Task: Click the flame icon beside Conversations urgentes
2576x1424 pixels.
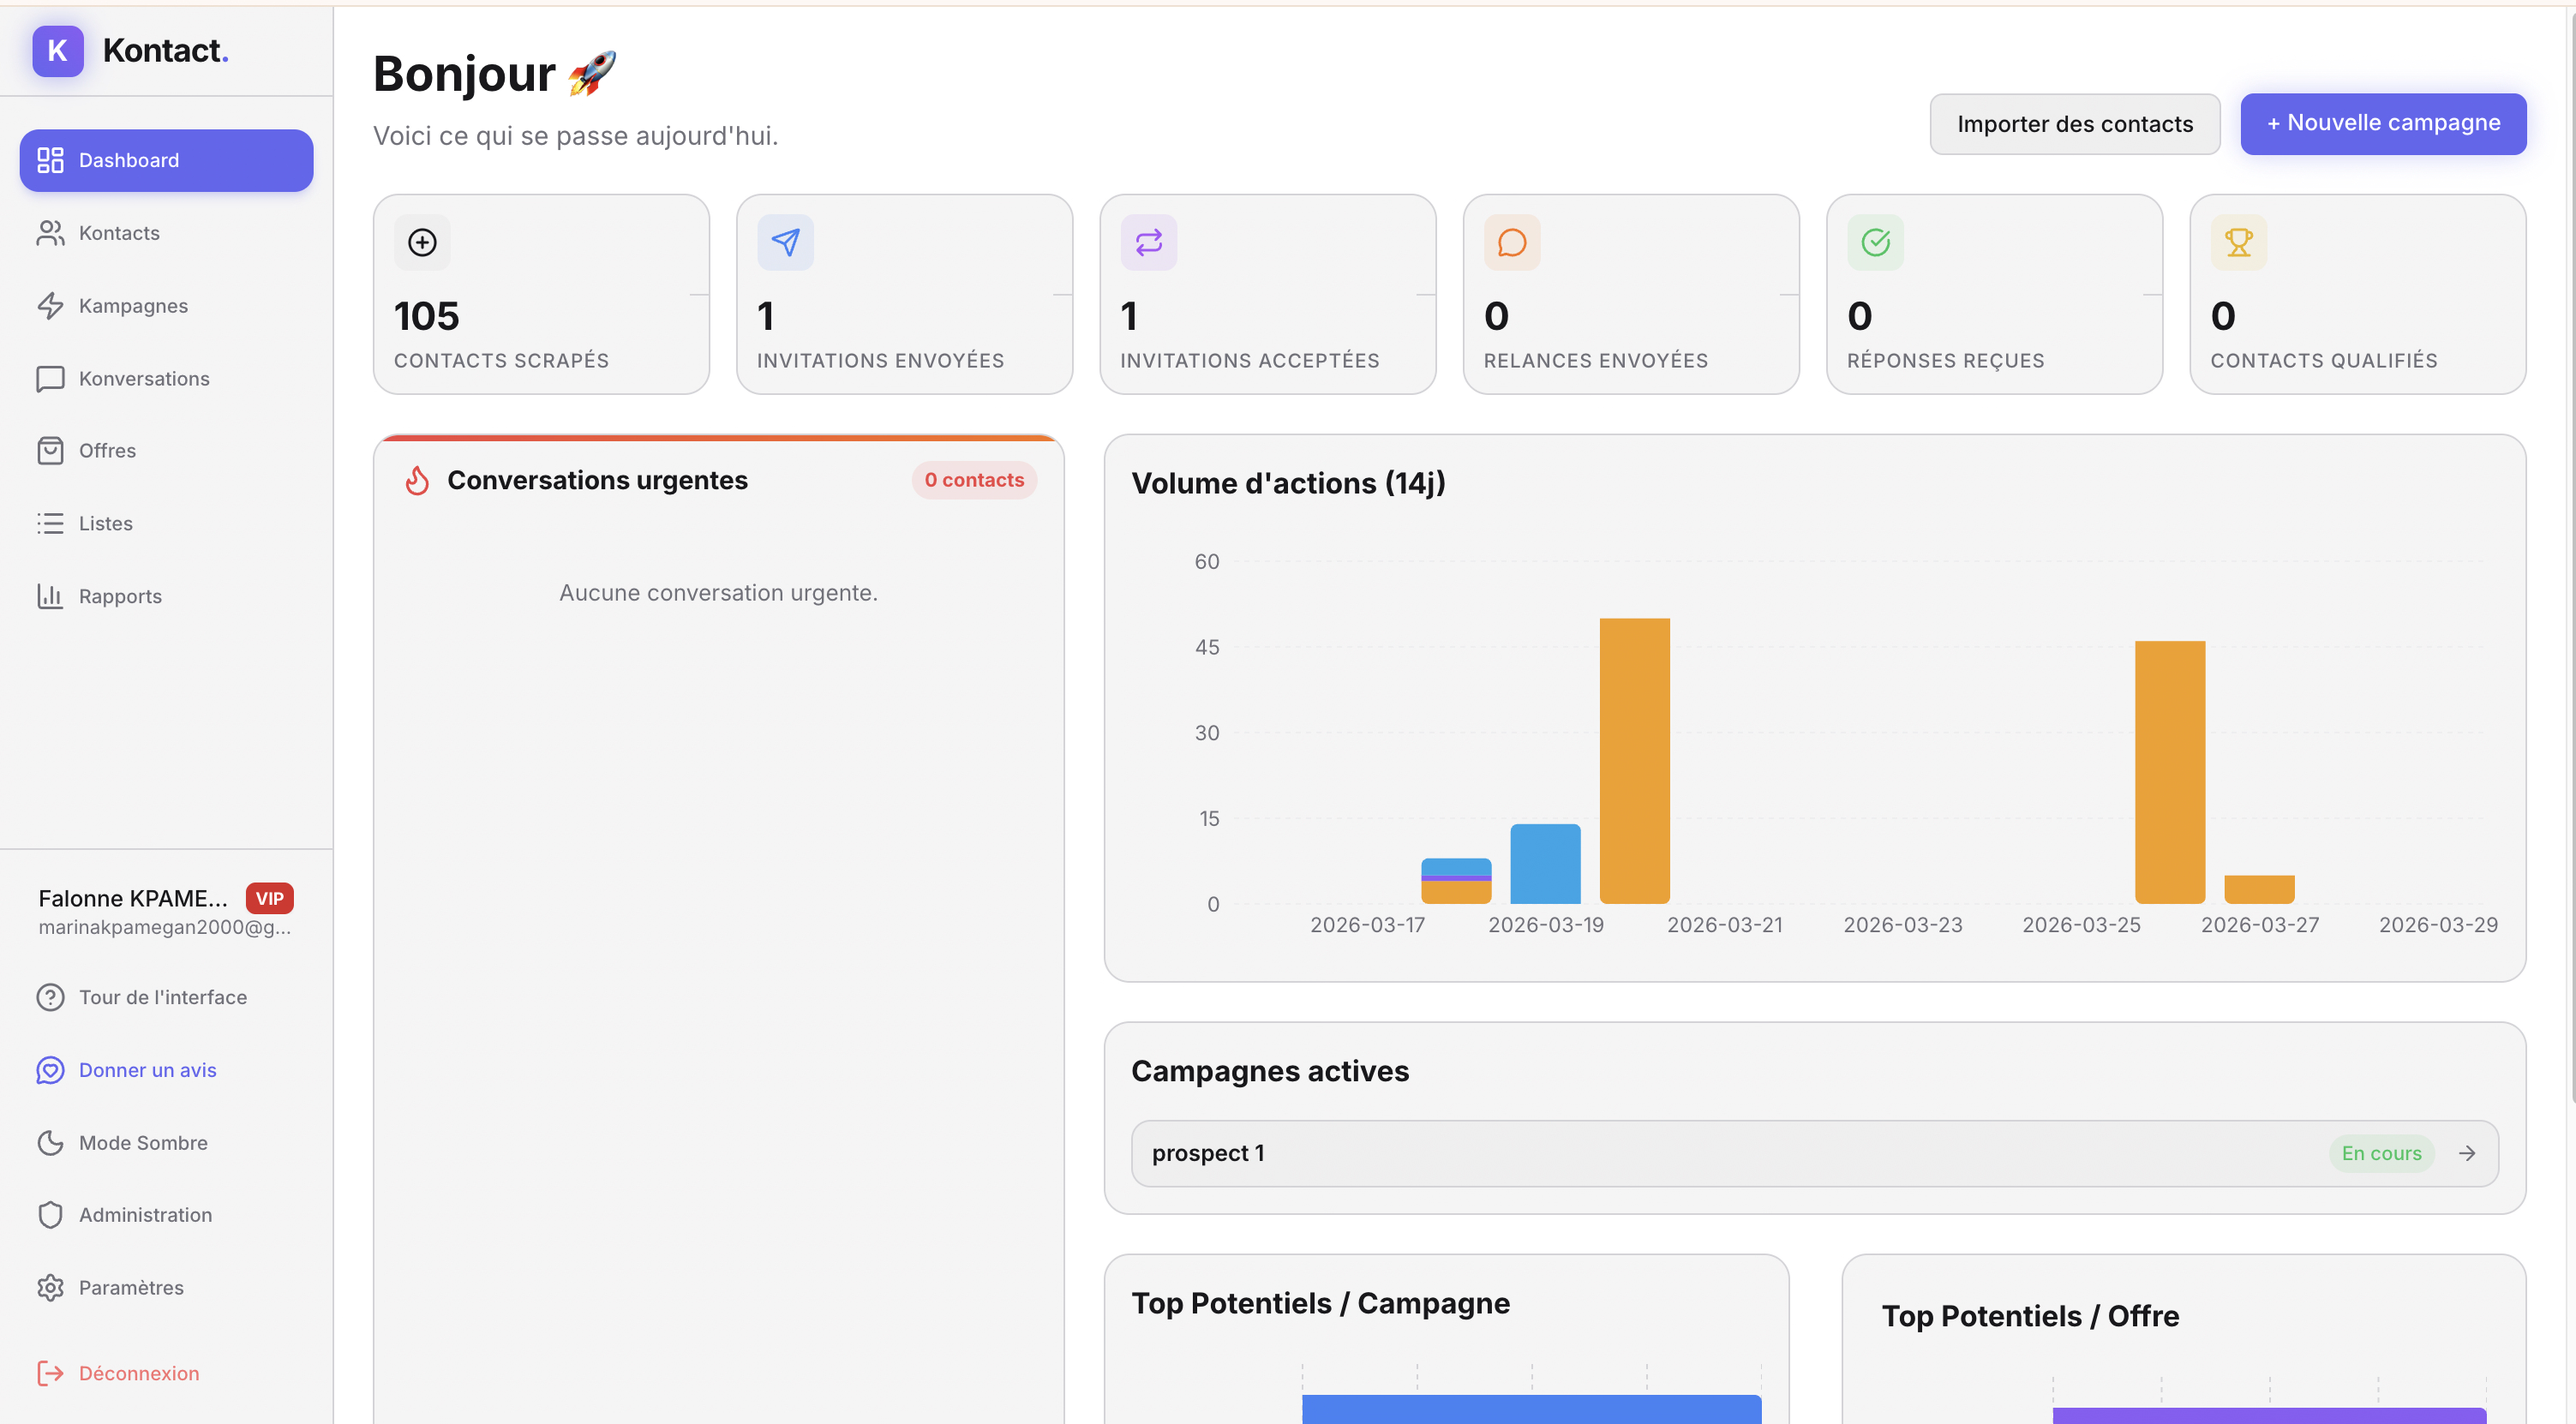Action: pos(417,481)
